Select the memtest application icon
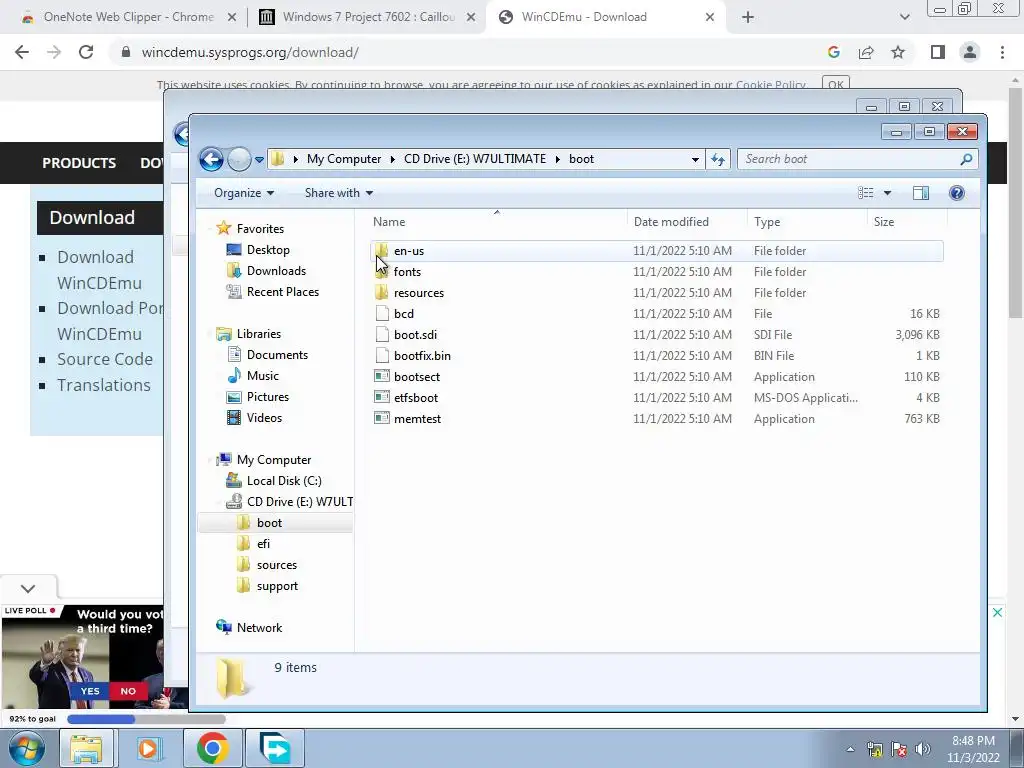Viewport: 1024px width, 768px height. click(x=382, y=418)
